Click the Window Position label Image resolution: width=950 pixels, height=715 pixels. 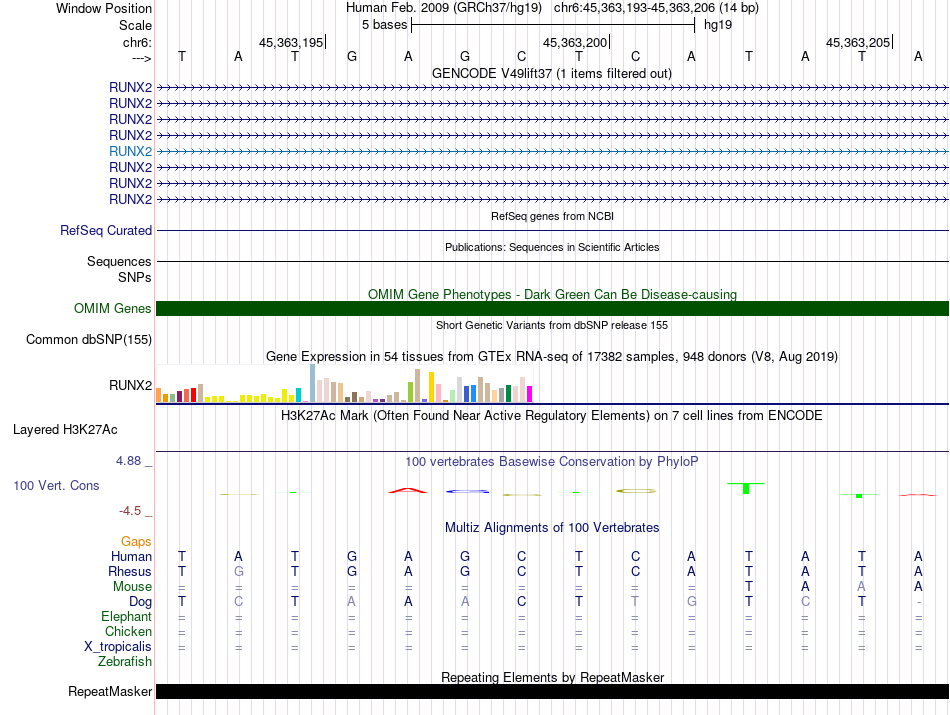point(104,8)
